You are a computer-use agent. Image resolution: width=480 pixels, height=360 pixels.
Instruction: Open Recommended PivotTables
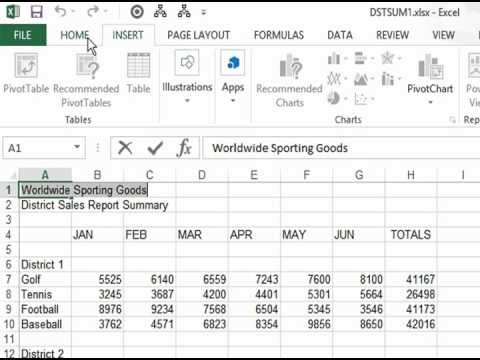(x=86, y=81)
